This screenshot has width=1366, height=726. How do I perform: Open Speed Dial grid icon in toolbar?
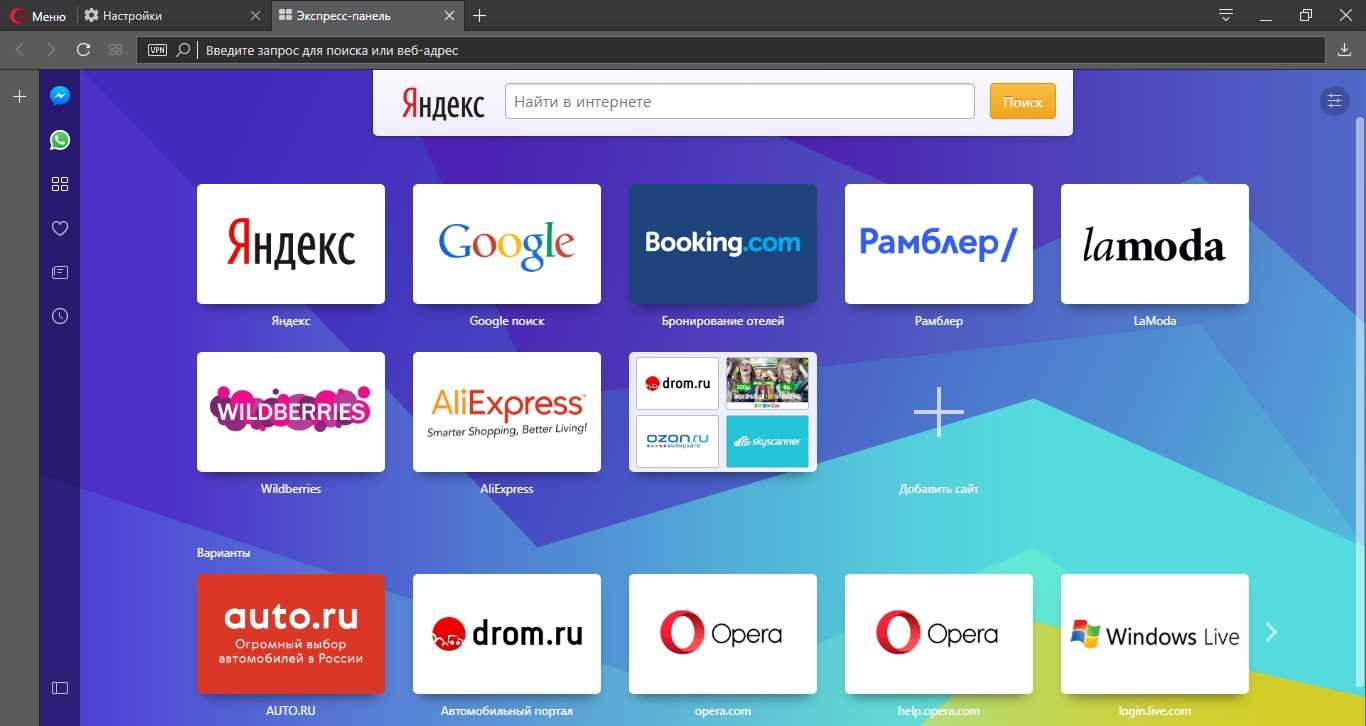click(x=115, y=50)
